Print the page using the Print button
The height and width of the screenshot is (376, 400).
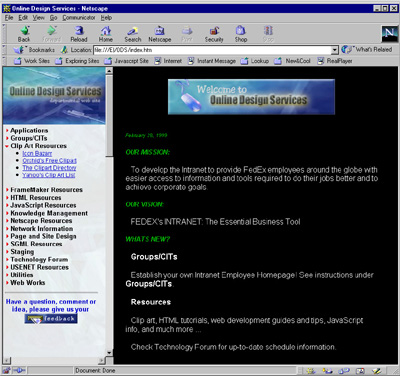click(x=187, y=34)
